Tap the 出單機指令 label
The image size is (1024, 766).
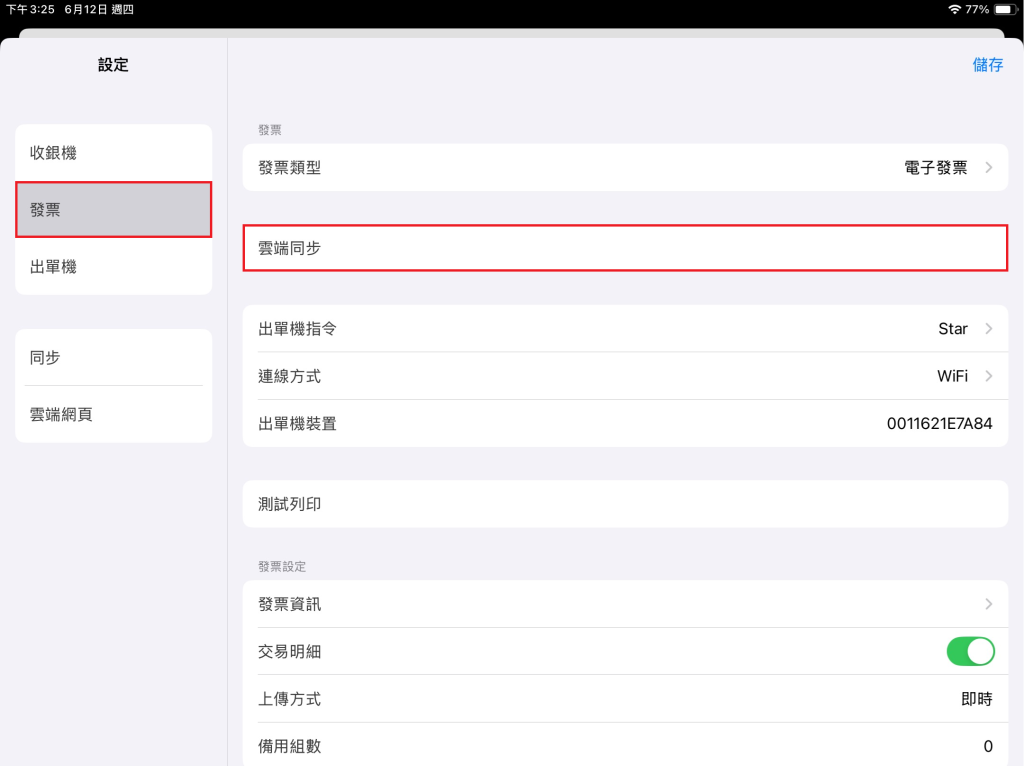point(297,328)
